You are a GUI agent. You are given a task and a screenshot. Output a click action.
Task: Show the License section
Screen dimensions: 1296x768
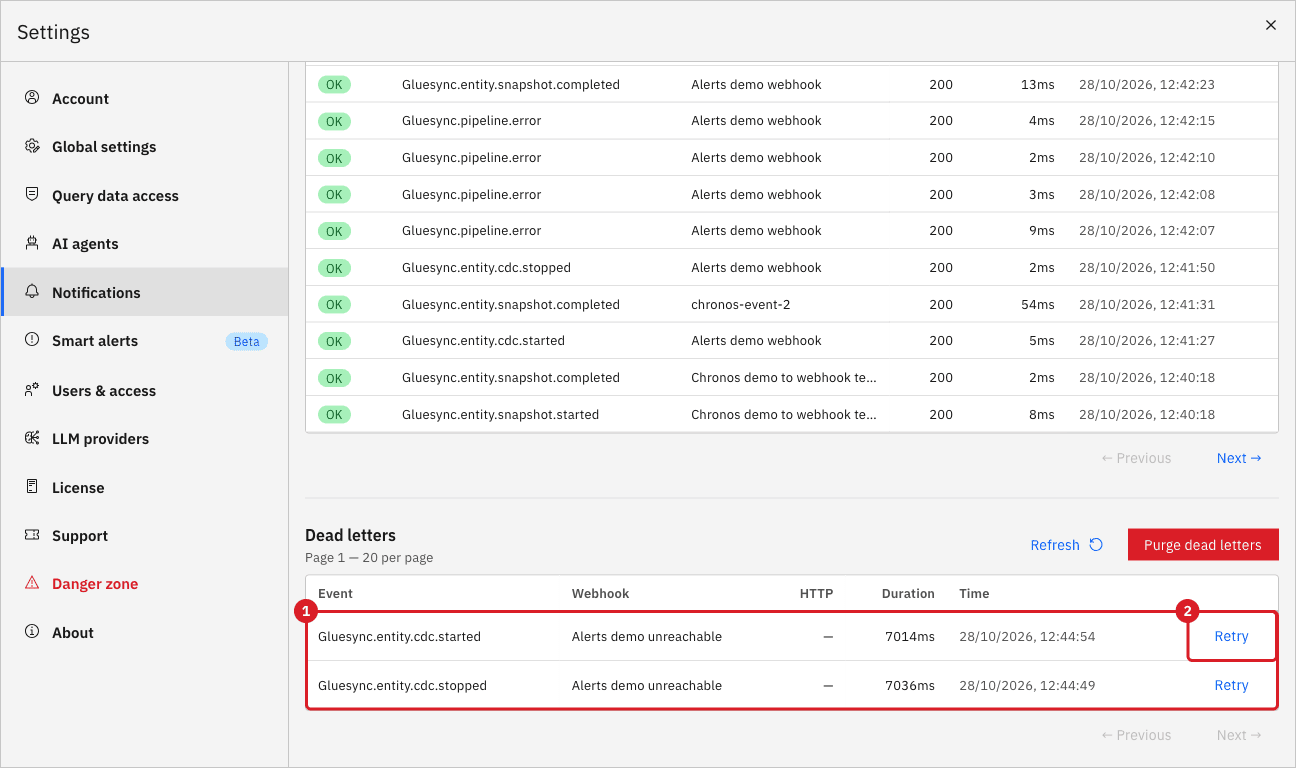pyautogui.click(x=145, y=487)
